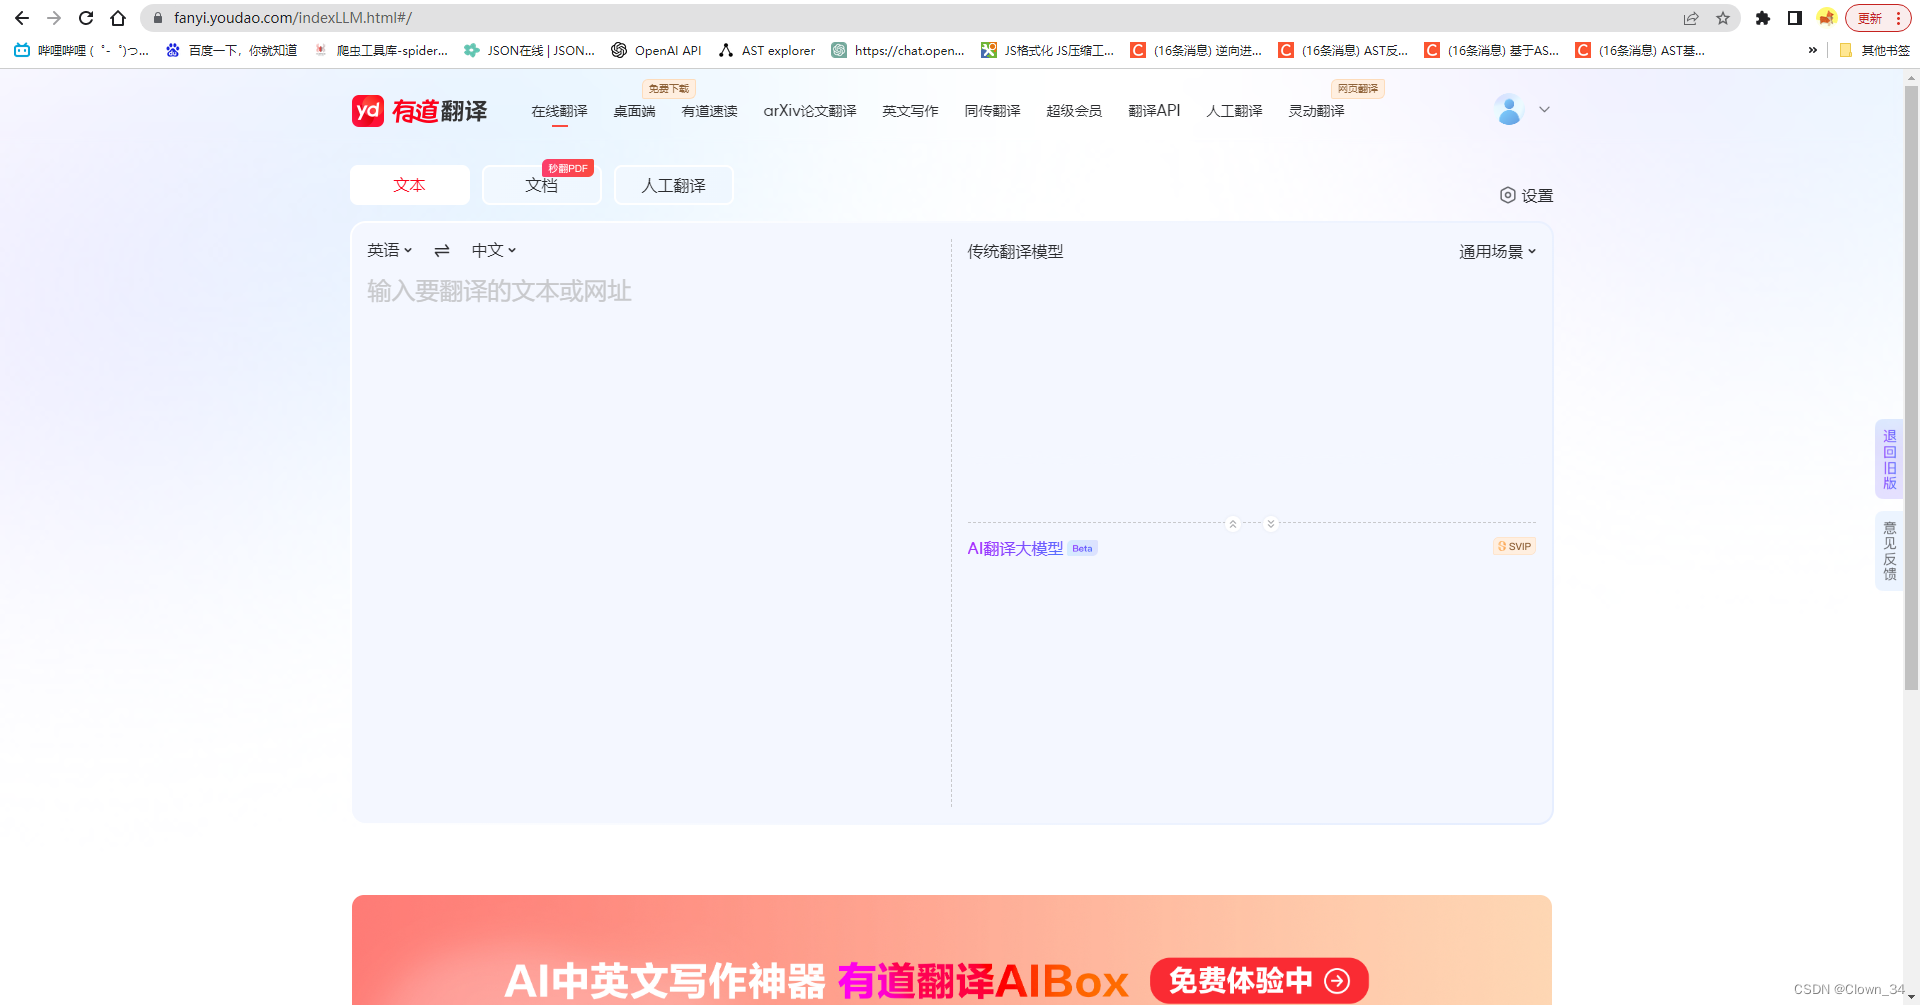Switch to the 文档 document translation tab
This screenshot has width=1920, height=1005.
click(541, 185)
